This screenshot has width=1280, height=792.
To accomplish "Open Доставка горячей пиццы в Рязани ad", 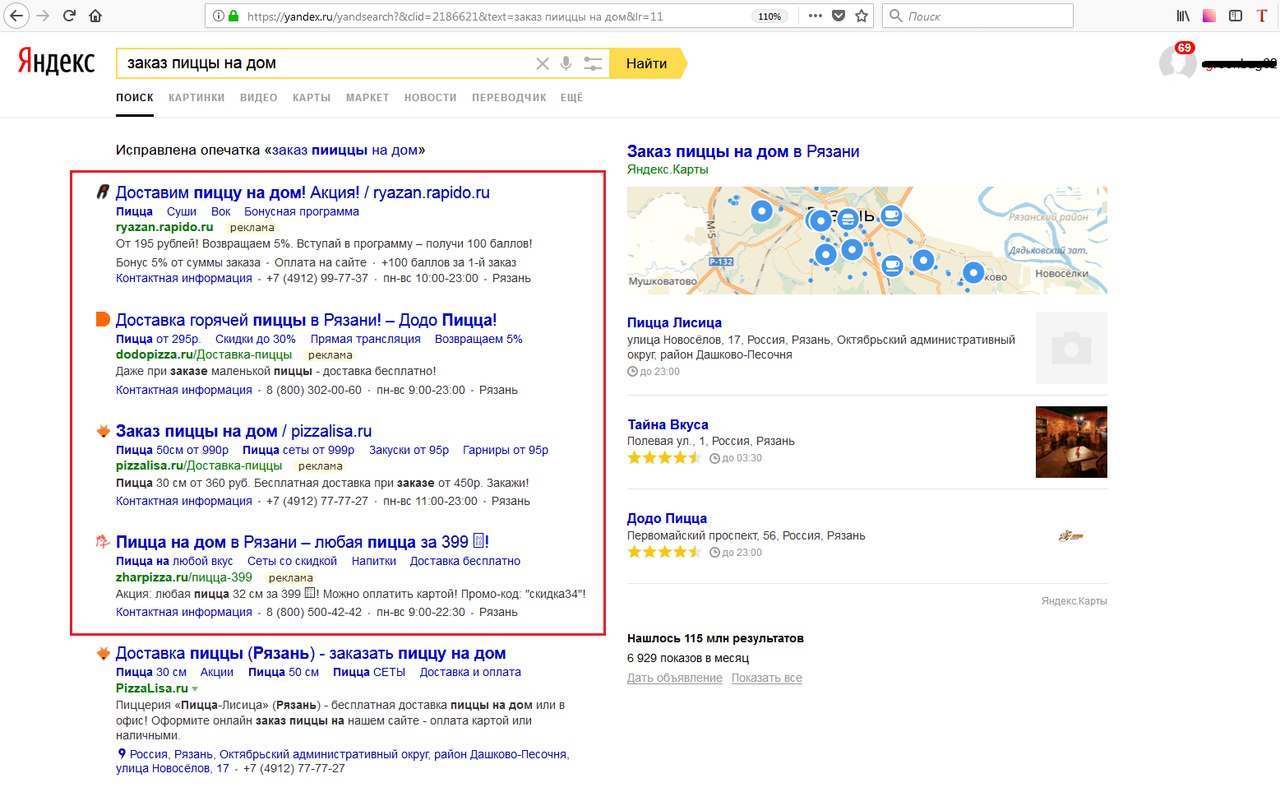I will click(x=306, y=320).
